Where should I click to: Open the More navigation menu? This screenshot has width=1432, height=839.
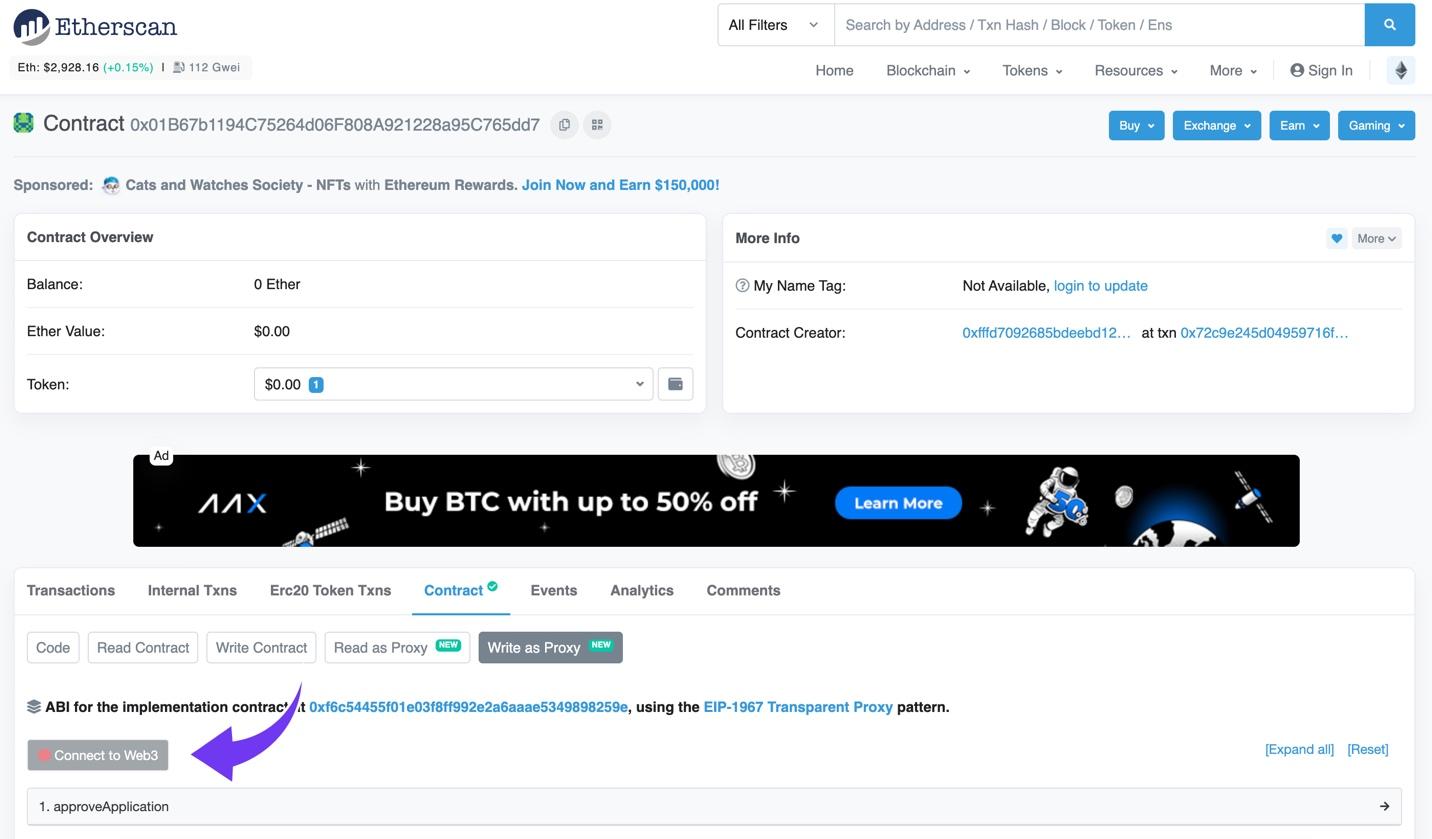[x=1233, y=70]
